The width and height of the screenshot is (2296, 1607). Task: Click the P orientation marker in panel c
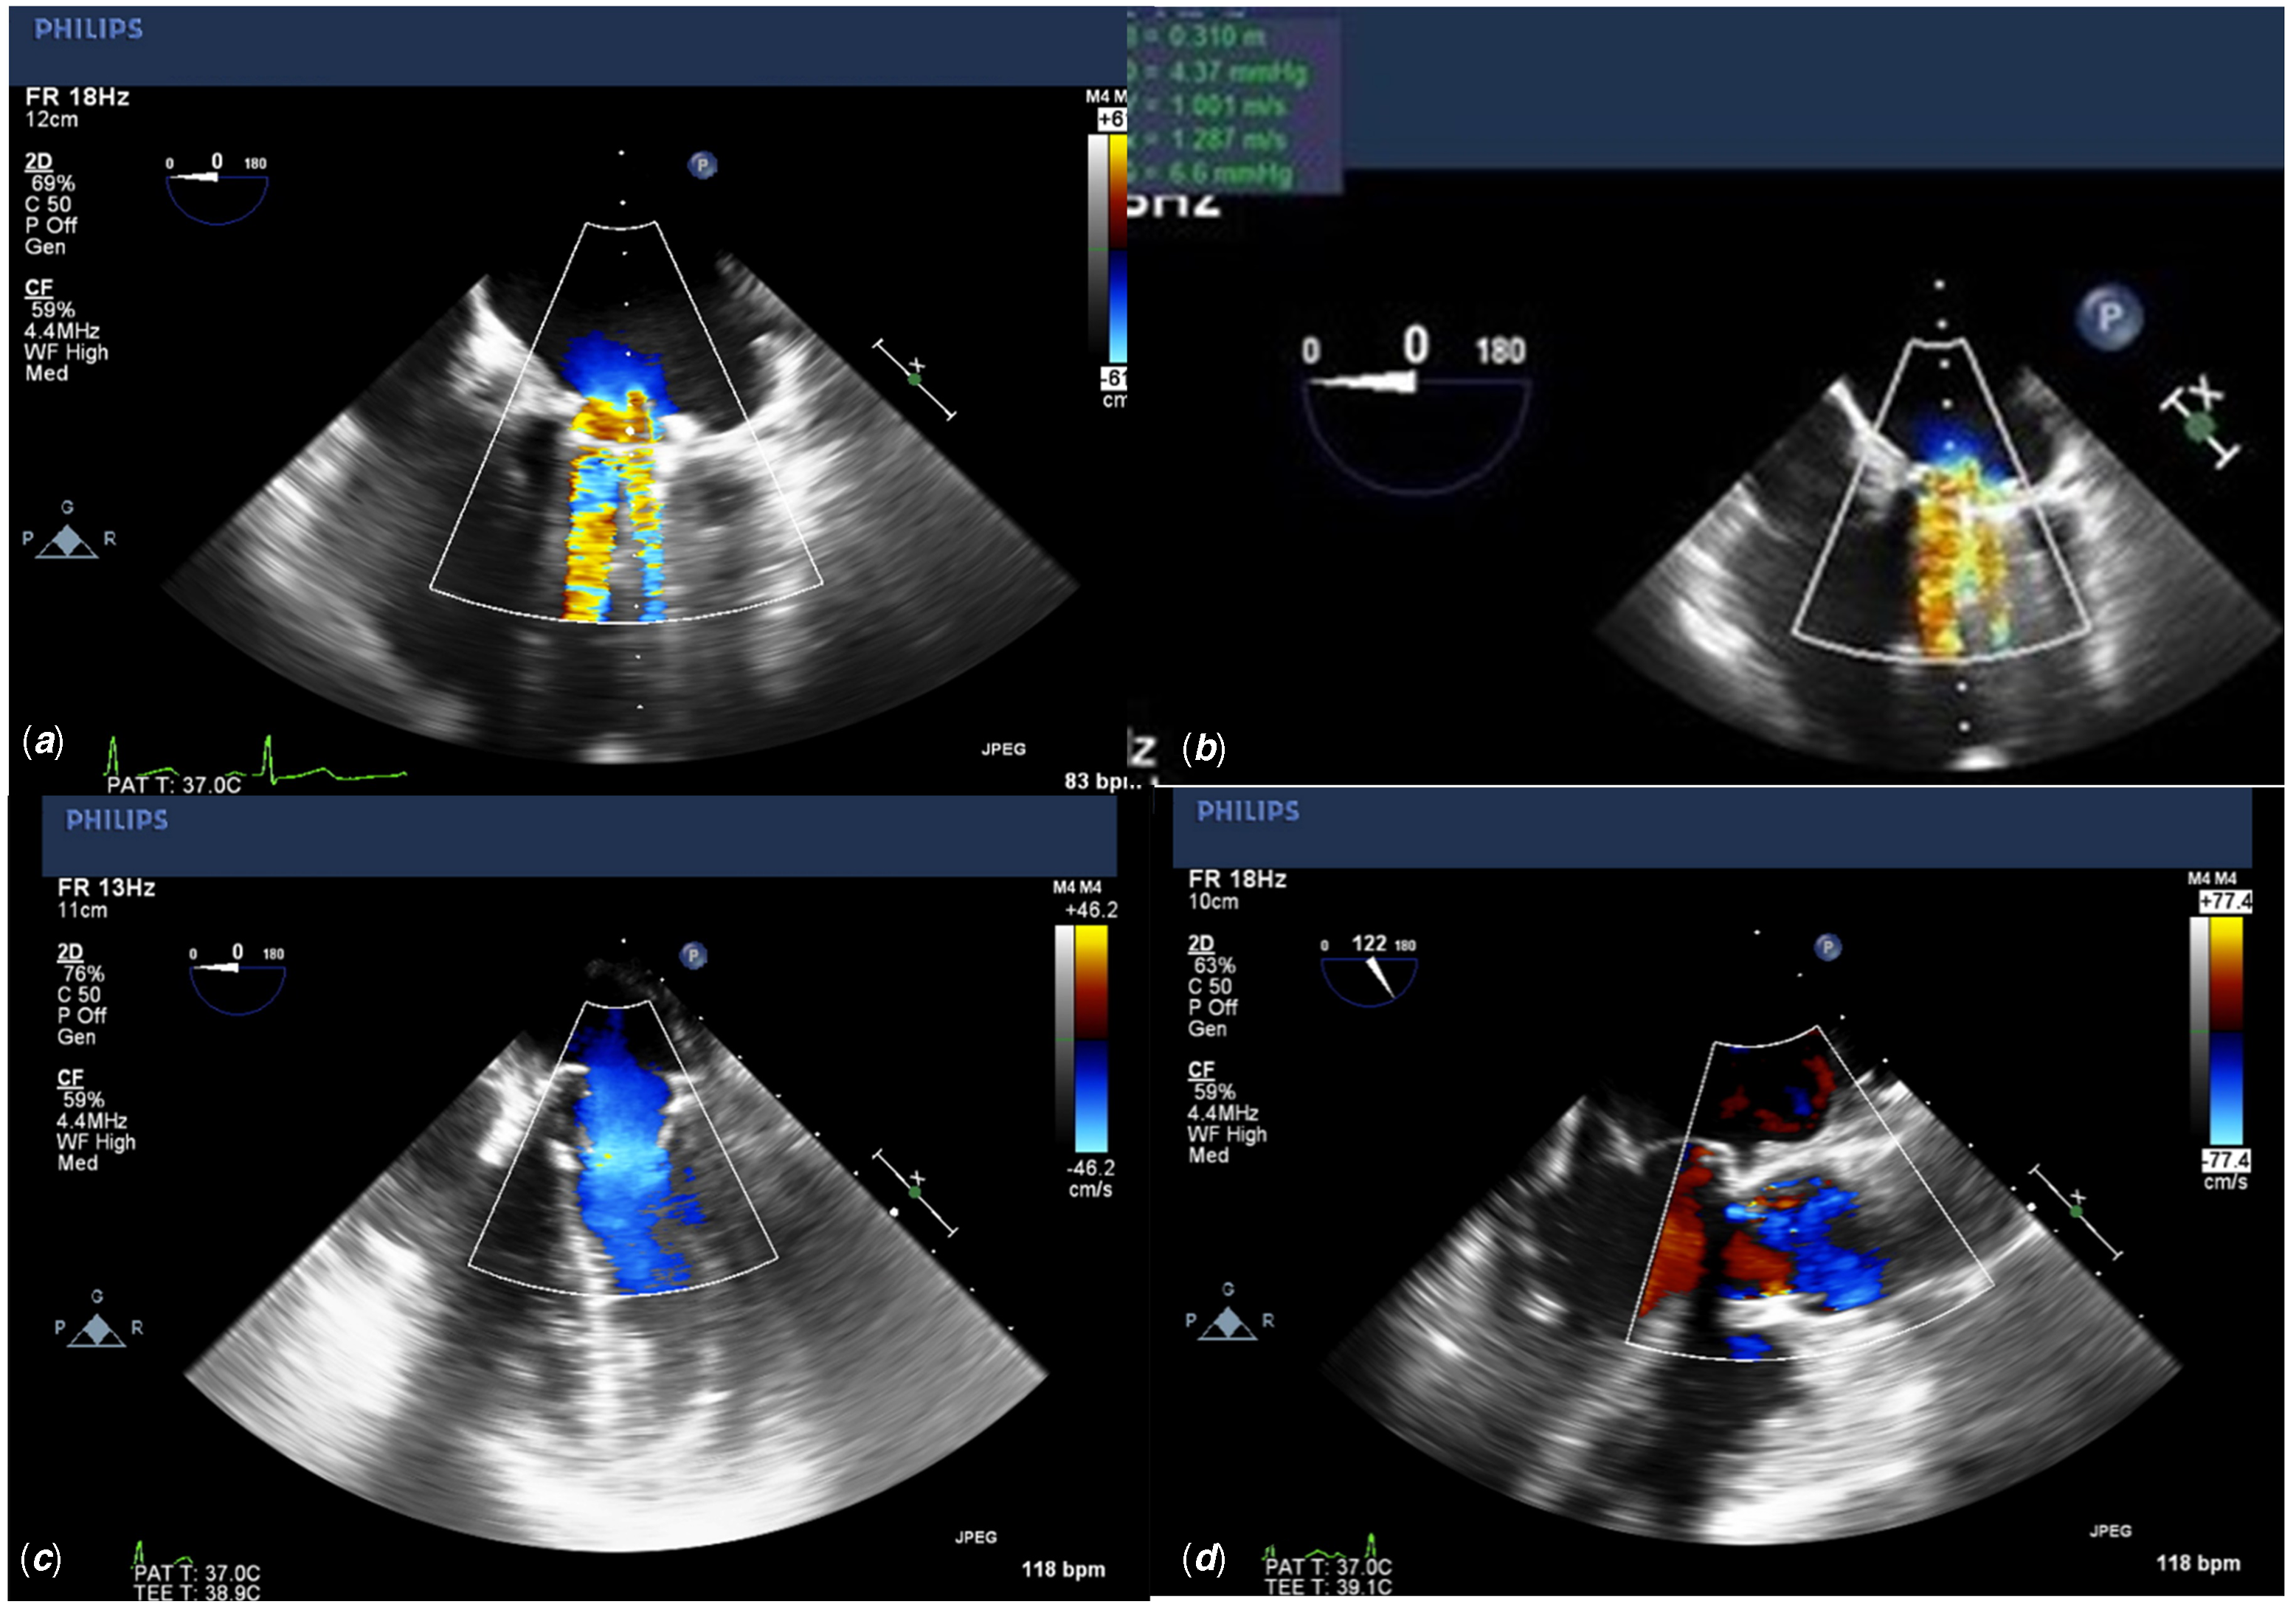(x=693, y=955)
